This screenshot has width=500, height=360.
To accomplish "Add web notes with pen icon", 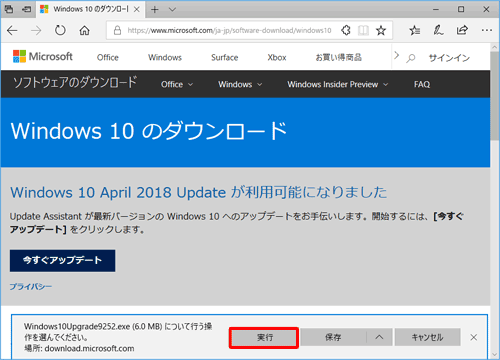I will (438, 31).
